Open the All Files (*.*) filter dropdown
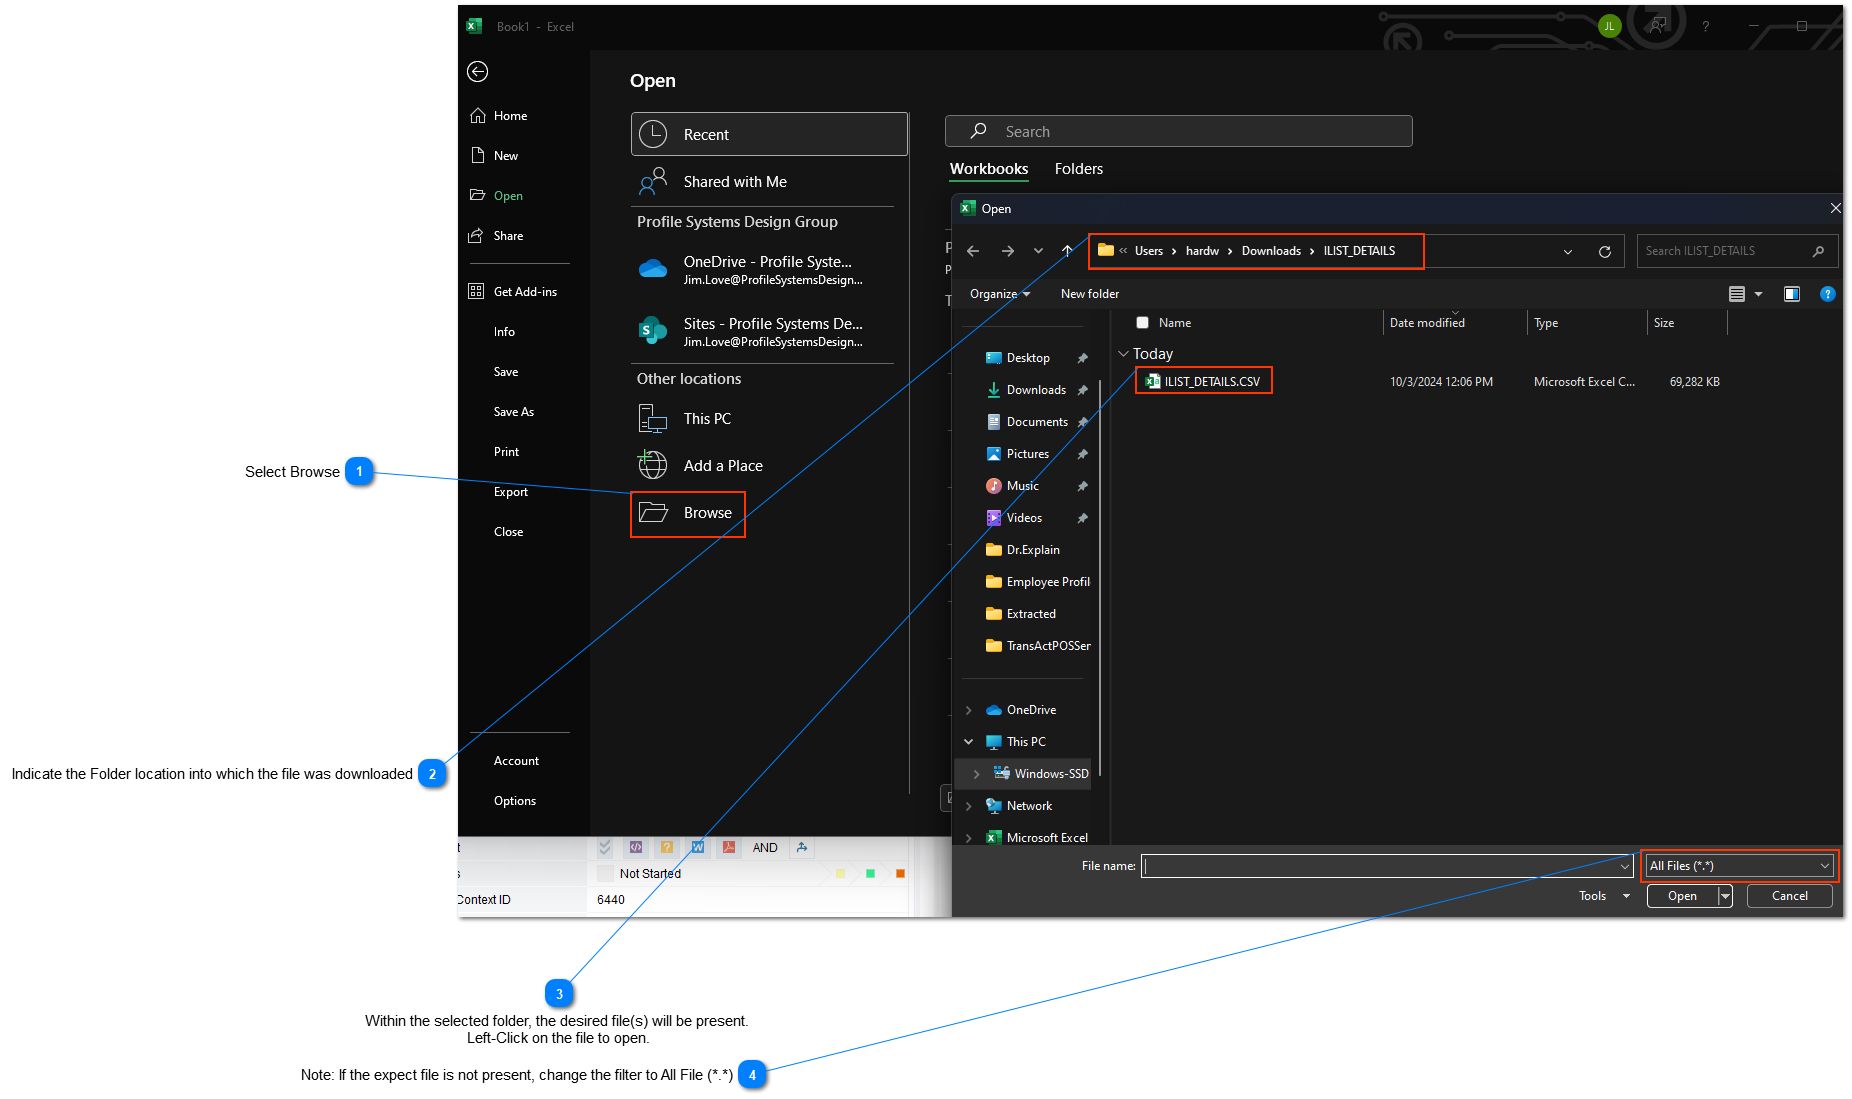The height and width of the screenshot is (1099, 1852). 1738,866
